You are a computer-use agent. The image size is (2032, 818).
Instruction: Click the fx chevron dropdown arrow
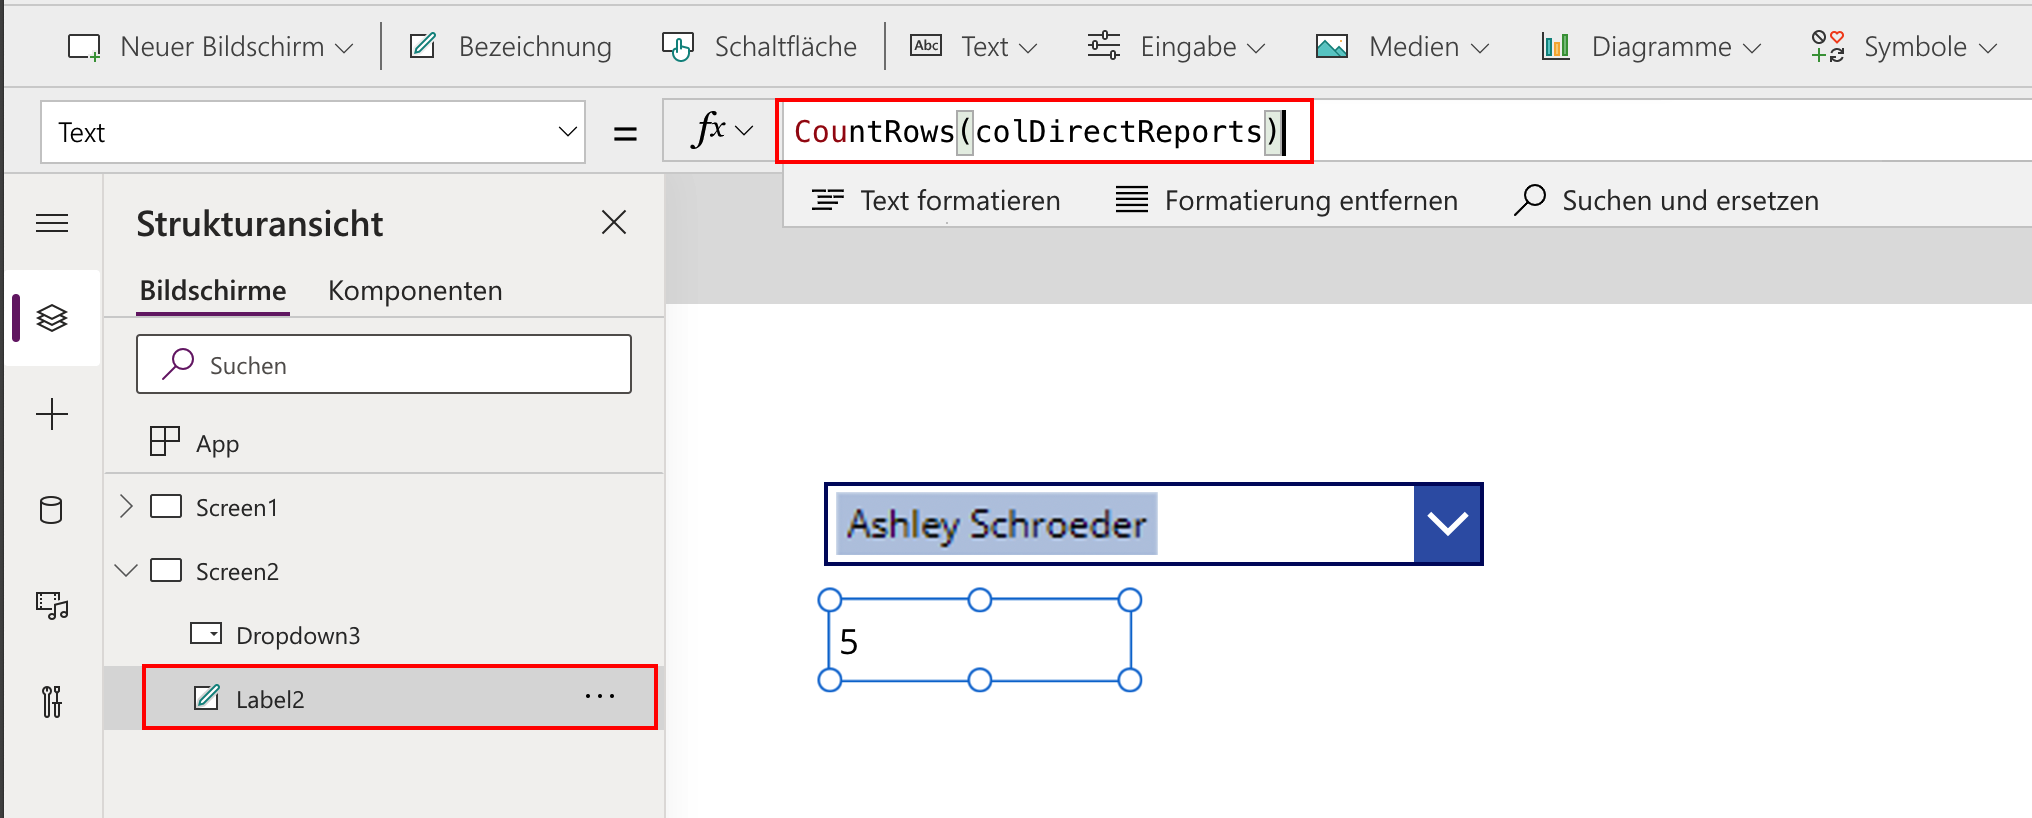coord(745,131)
